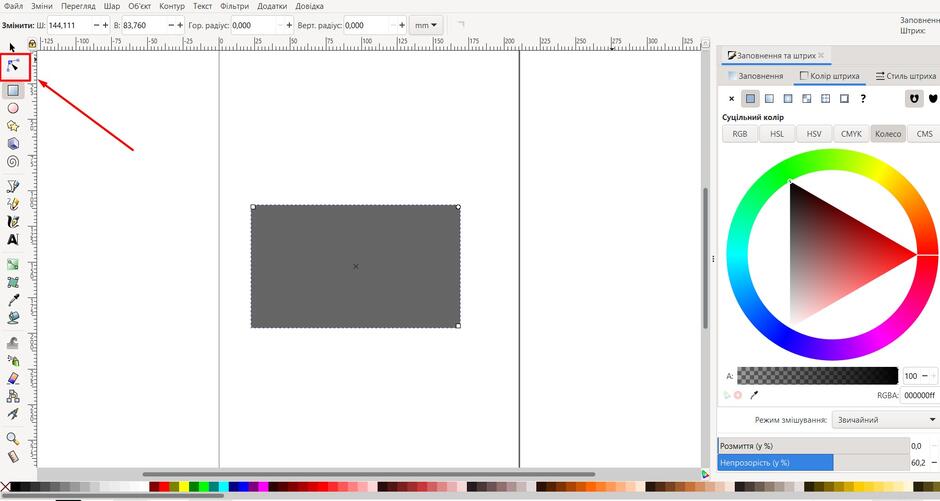Select even-odd fill rule heart icon

pyautogui.click(x=914, y=99)
